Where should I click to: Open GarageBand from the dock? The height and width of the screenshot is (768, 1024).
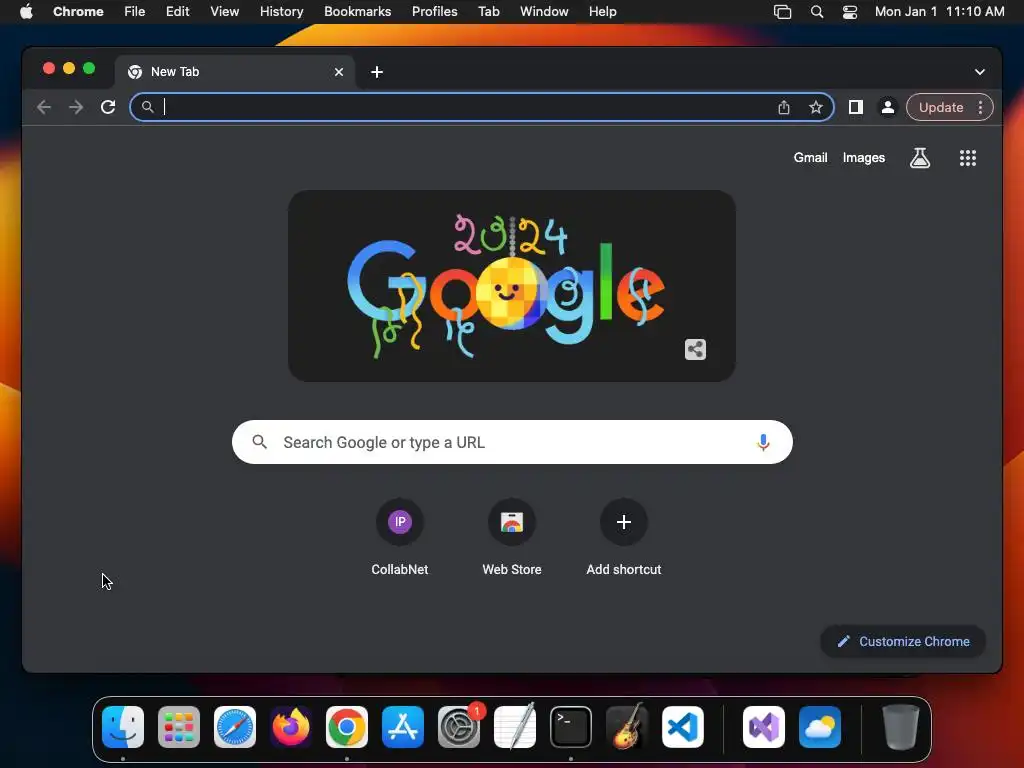(x=627, y=727)
